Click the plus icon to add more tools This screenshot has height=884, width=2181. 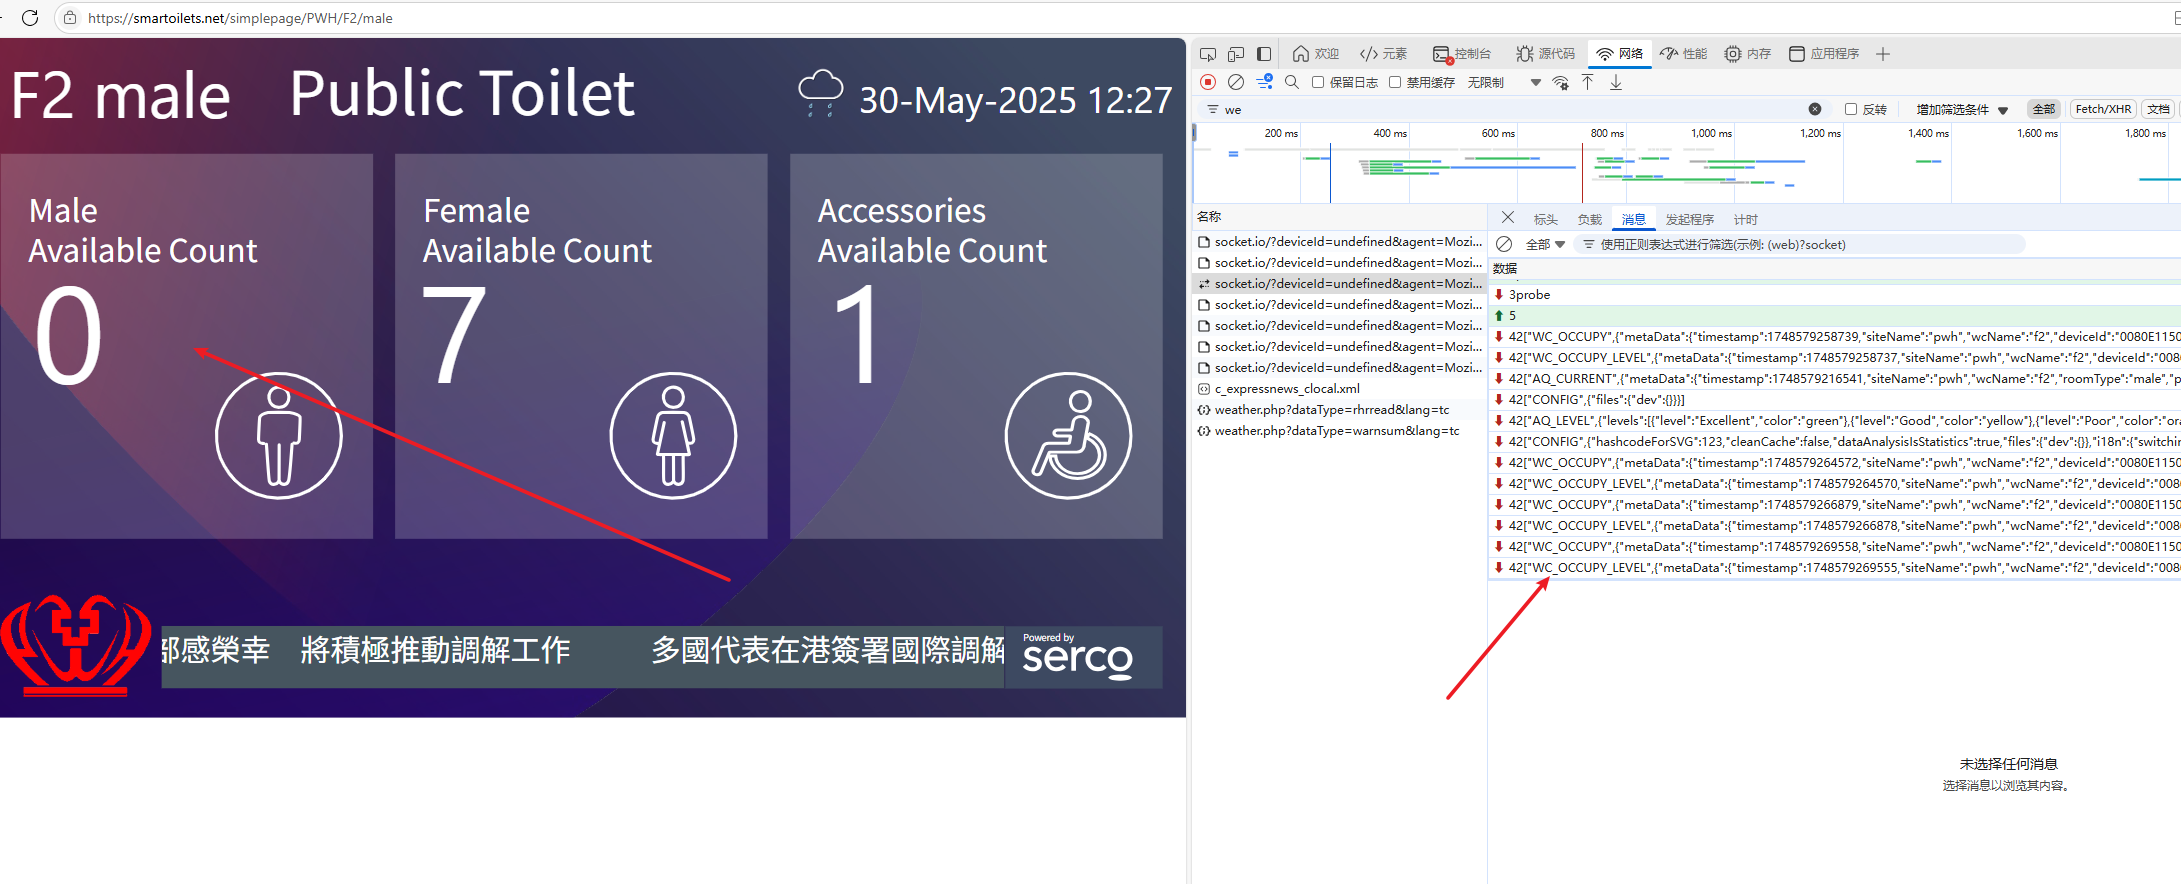pyautogui.click(x=1883, y=54)
